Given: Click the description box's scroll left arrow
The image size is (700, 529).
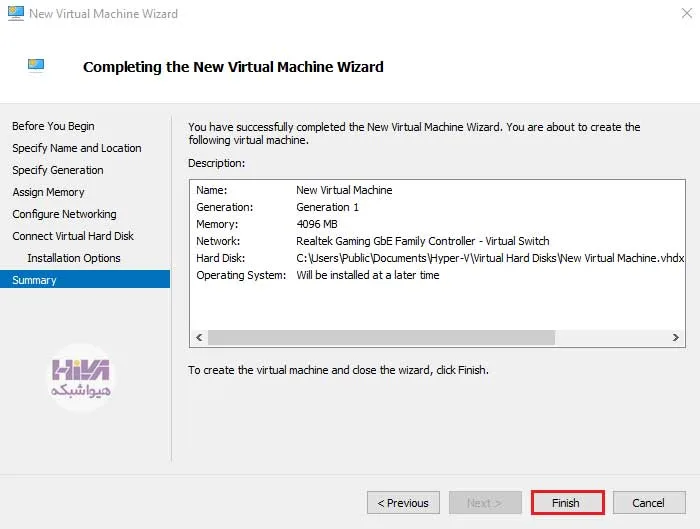Looking at the screenshot, I should tap(199, 337).
